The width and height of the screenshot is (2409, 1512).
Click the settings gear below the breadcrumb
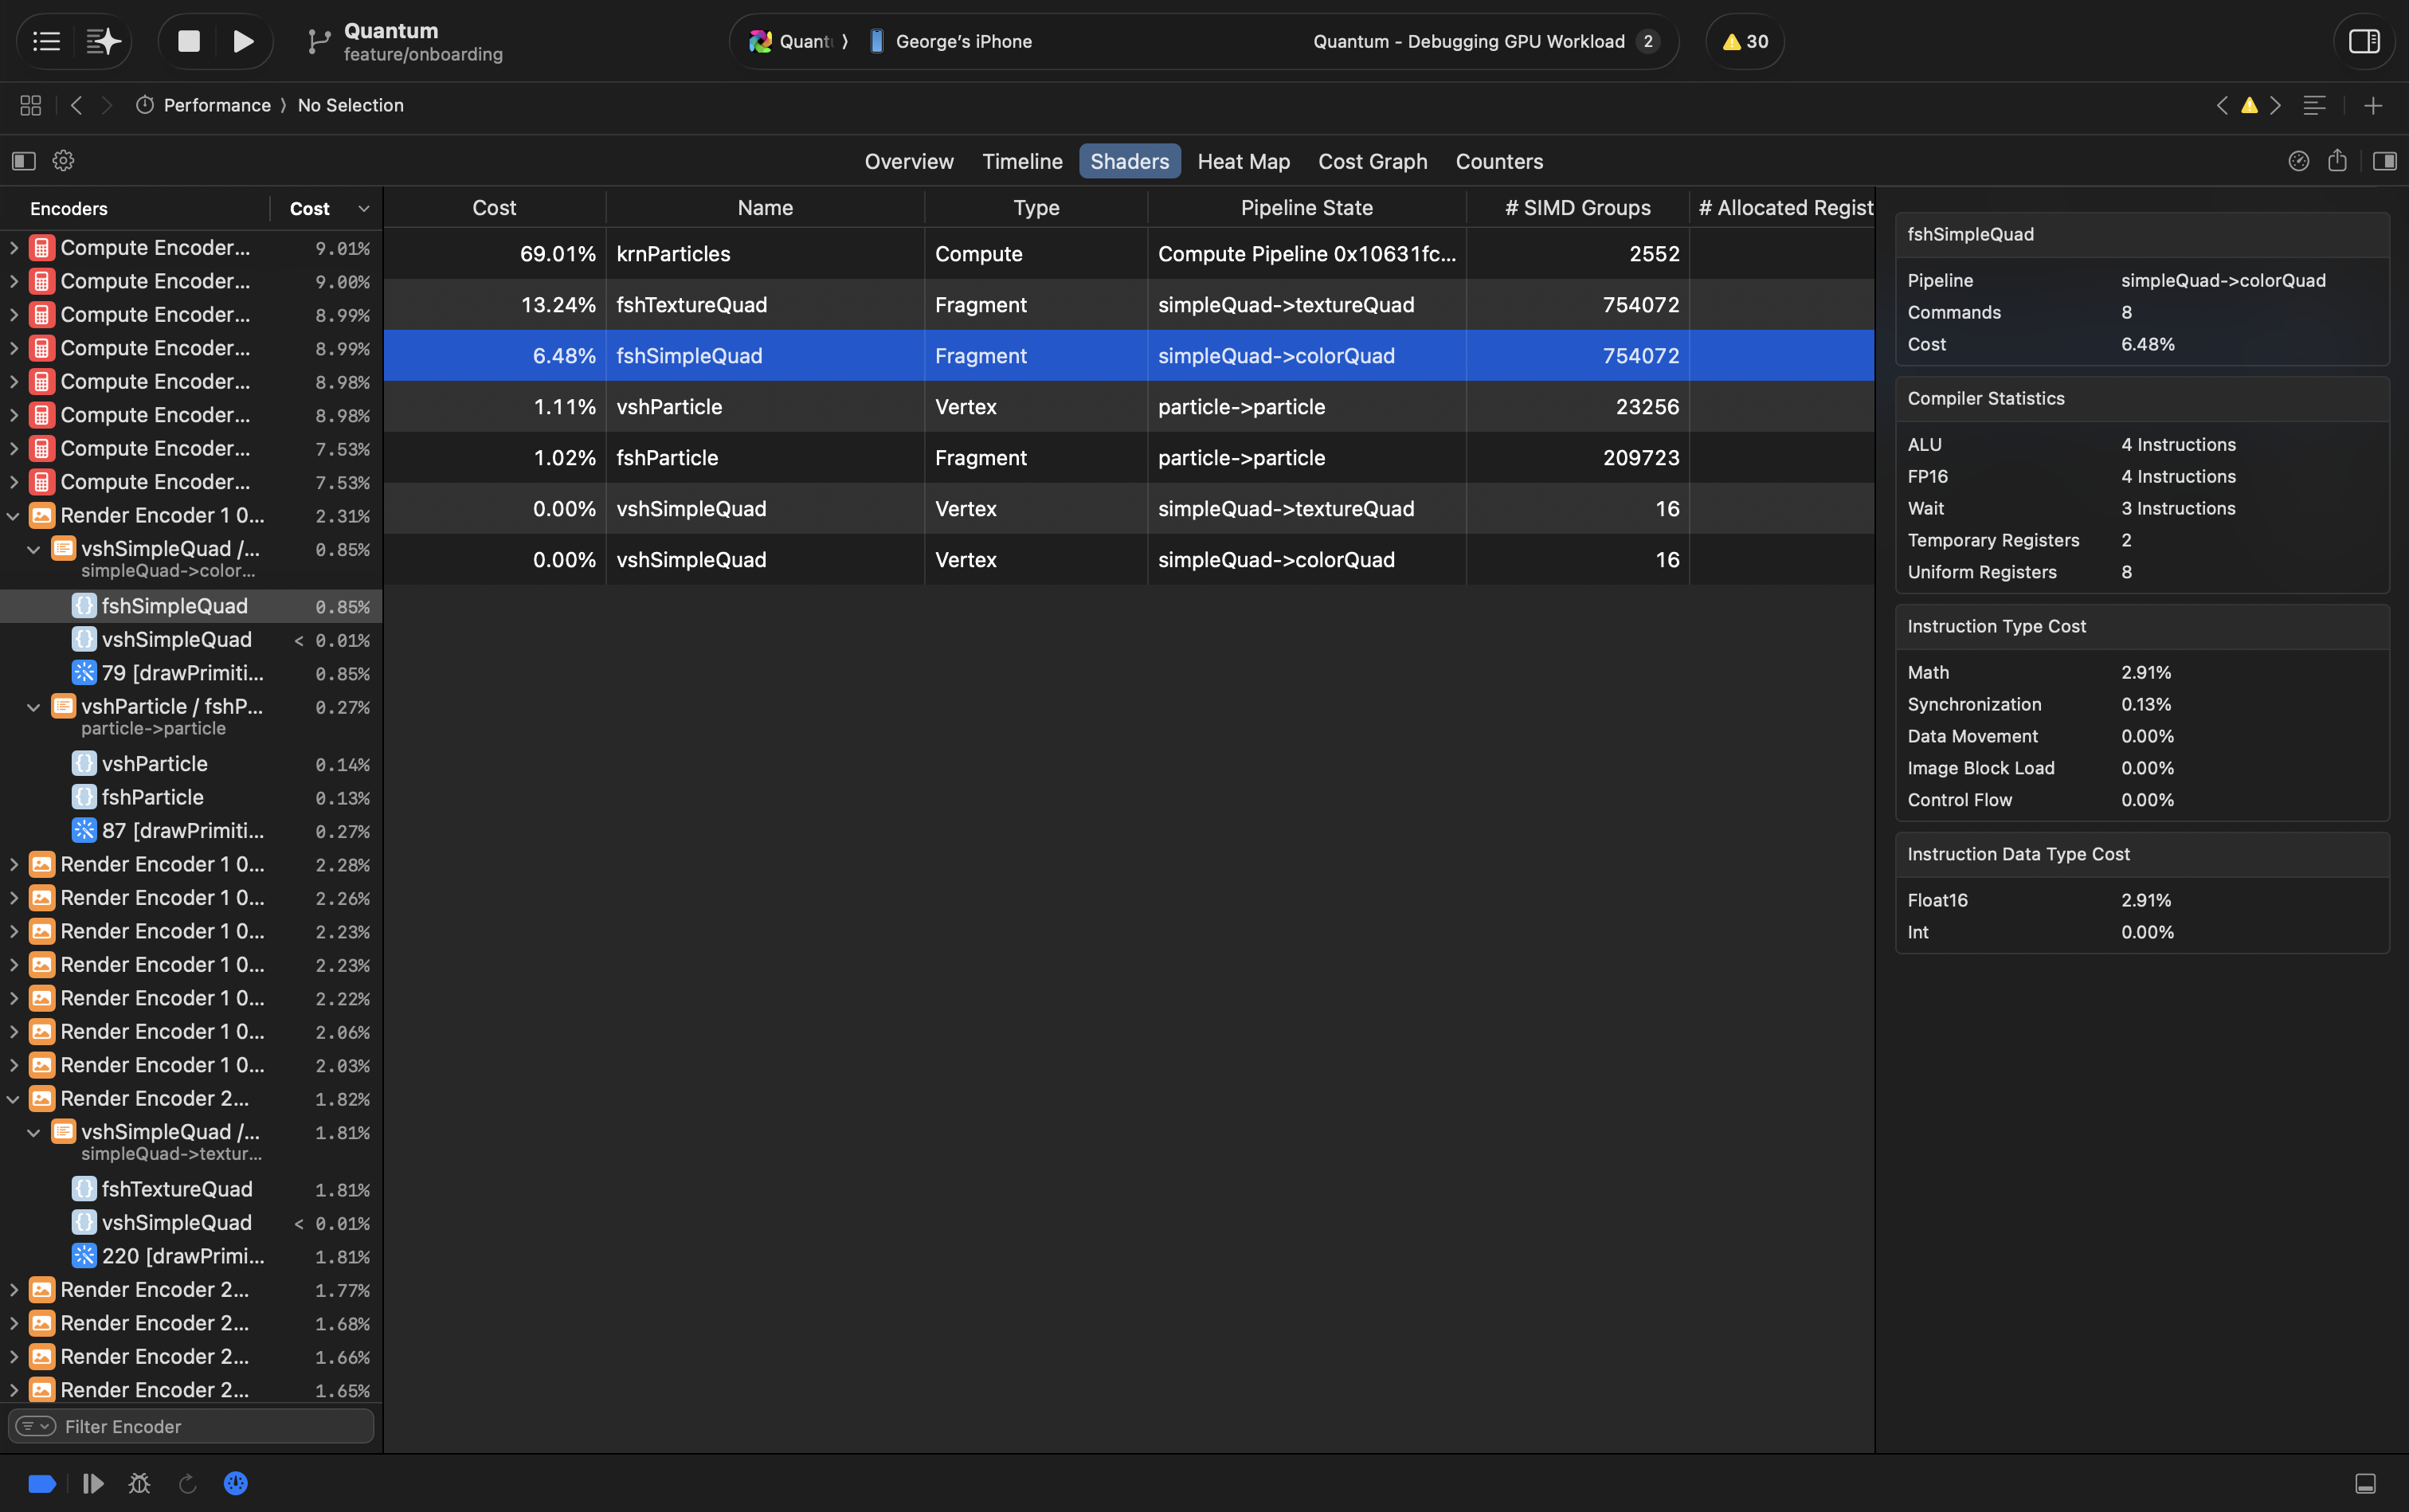(63, 161)
